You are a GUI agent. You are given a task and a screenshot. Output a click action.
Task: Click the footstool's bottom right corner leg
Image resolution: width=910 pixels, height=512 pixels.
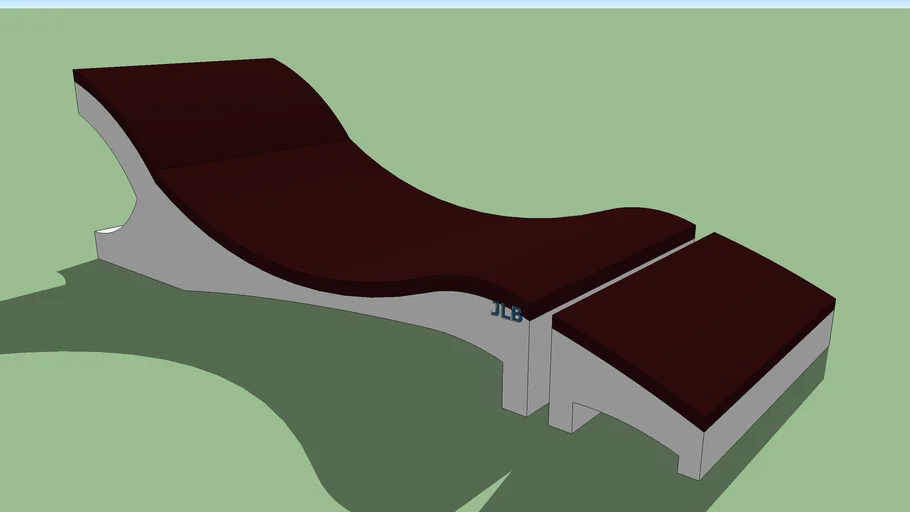691,448
